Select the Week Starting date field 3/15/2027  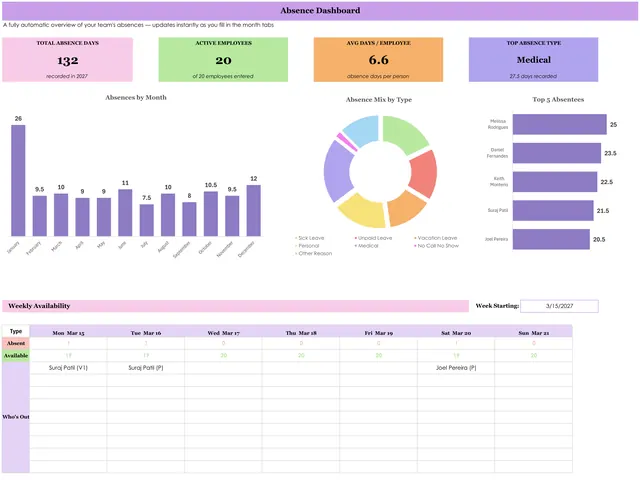click(559, 306)
